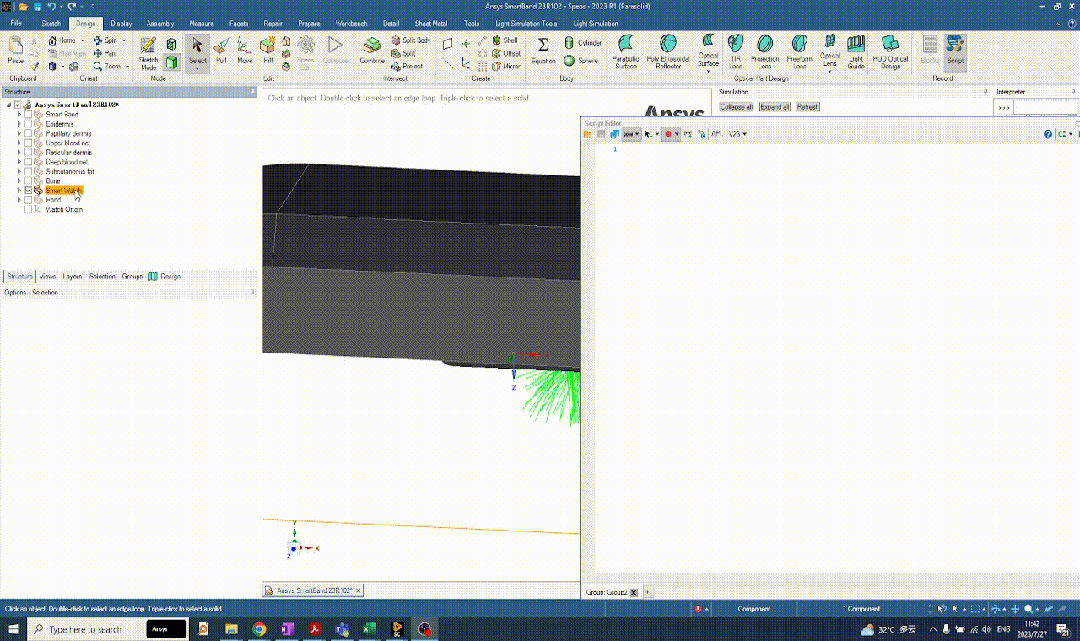Create a Parabolic Surface
The width and height of the screenshot is (1080, 641).
click(625, 52)
